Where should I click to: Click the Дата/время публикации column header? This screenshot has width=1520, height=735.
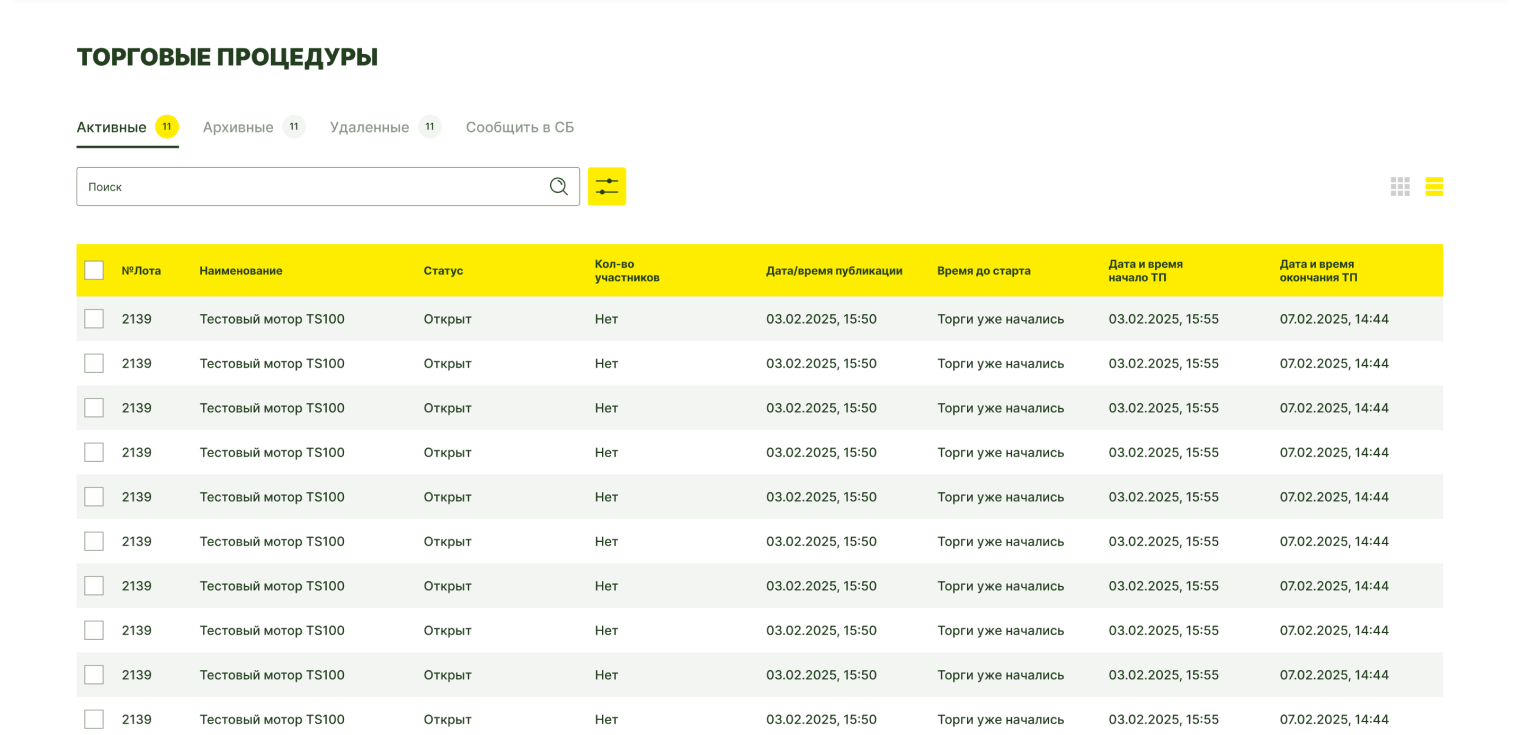tap(834, 270)
